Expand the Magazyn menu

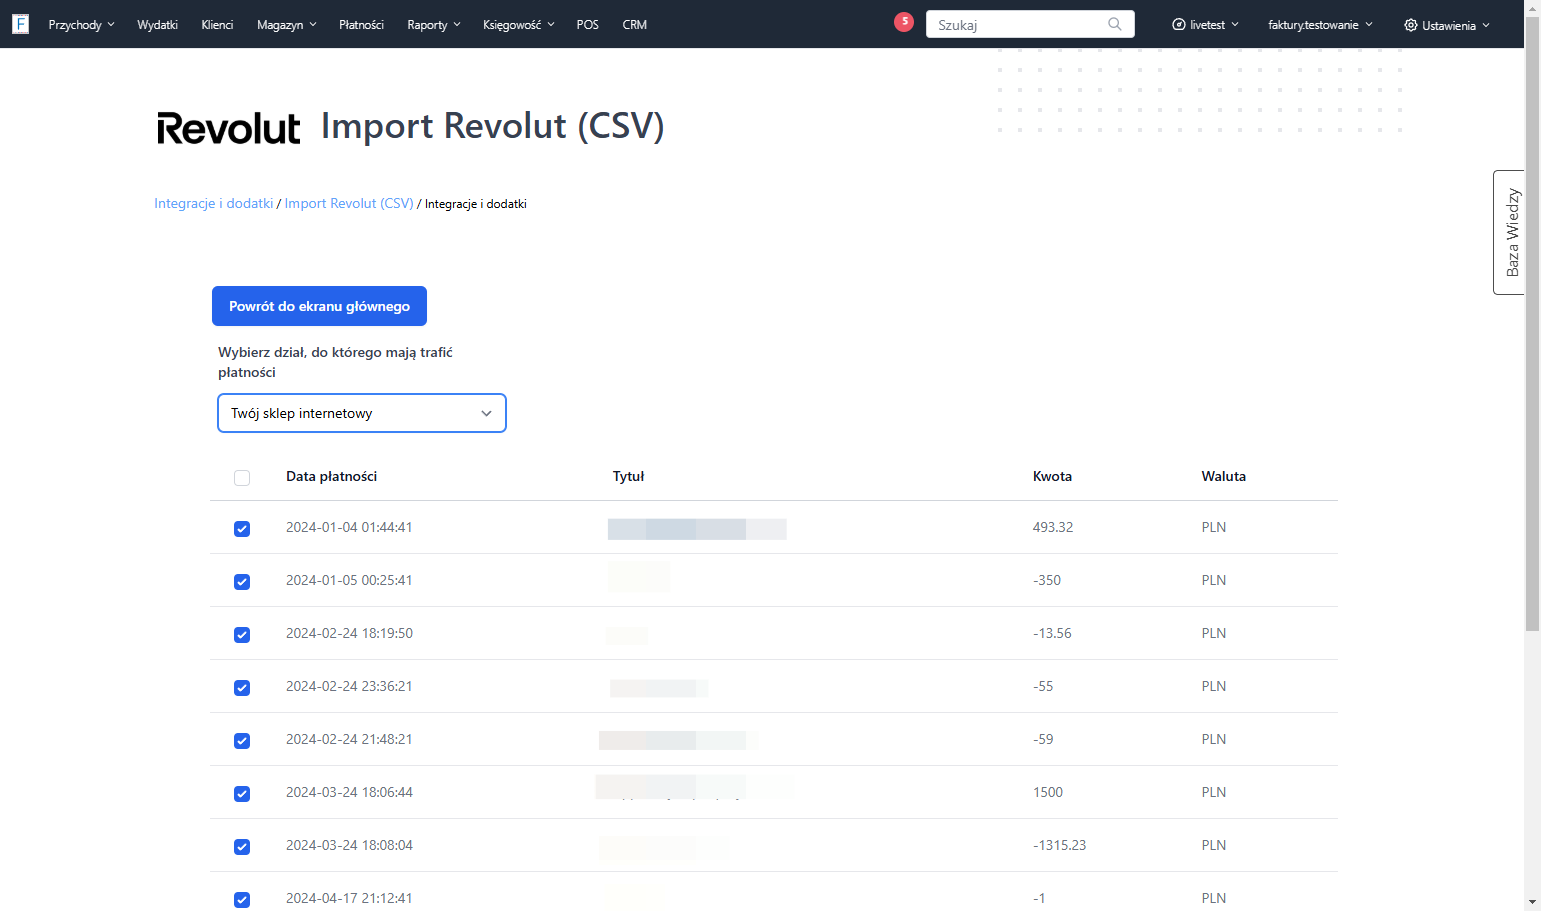pyautogui.click(x=287, y=25)
